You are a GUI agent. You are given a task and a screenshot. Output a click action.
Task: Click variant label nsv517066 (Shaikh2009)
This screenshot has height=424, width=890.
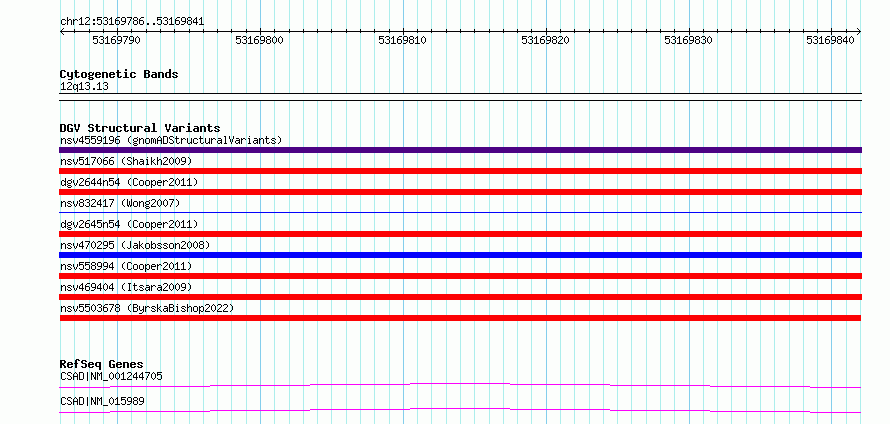click(126, 161)
